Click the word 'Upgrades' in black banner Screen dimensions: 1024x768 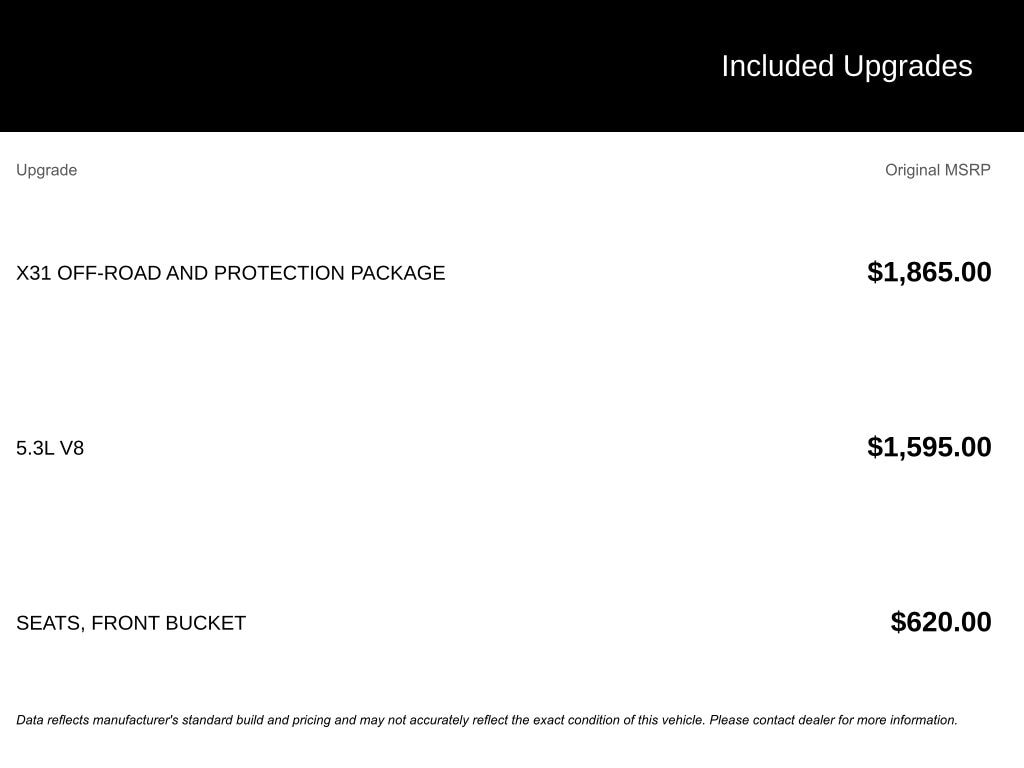coord(907,66)
